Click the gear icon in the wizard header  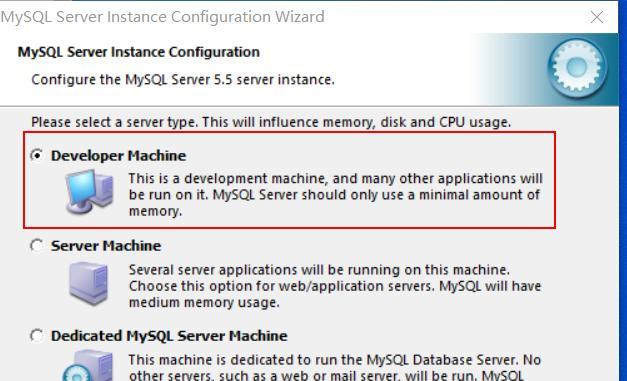pyautogui.click(x=577, y=68)
